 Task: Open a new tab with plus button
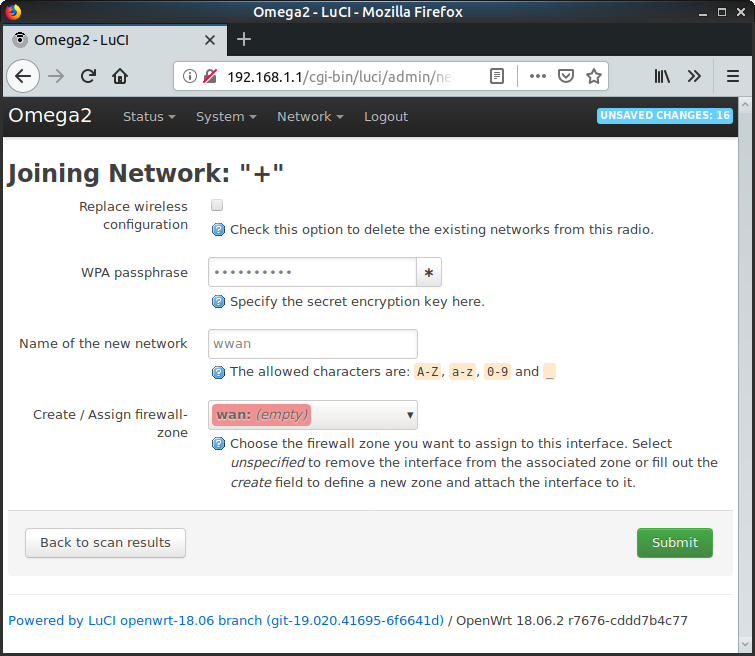244,39
